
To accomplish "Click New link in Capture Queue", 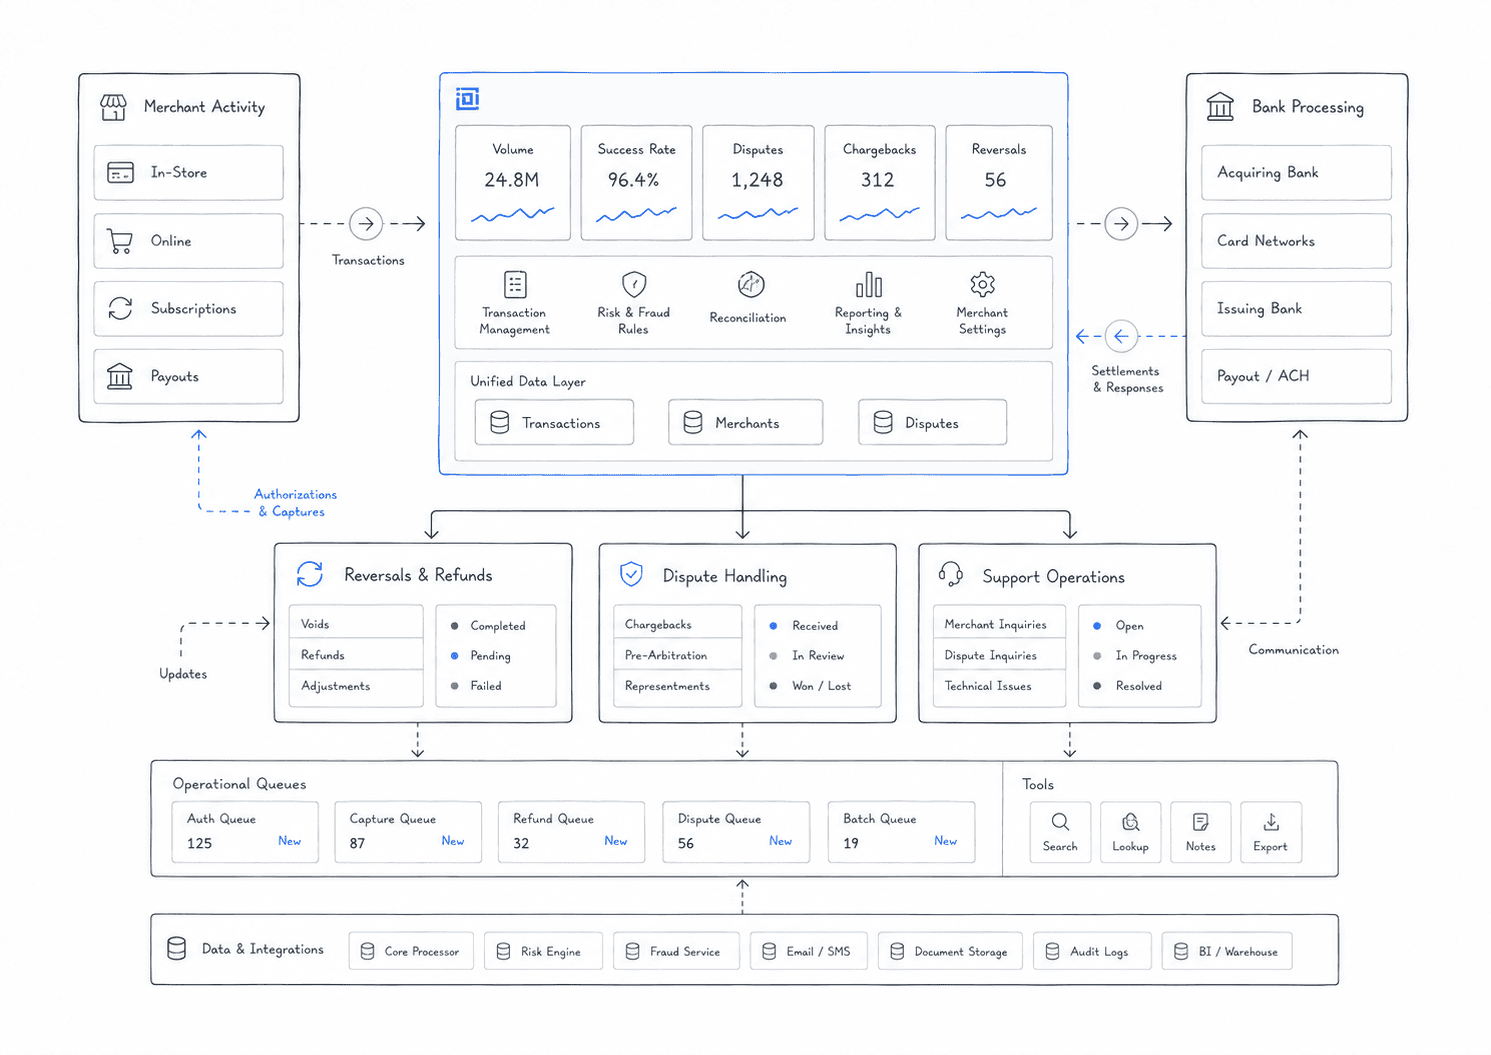I will click(453, 841).
